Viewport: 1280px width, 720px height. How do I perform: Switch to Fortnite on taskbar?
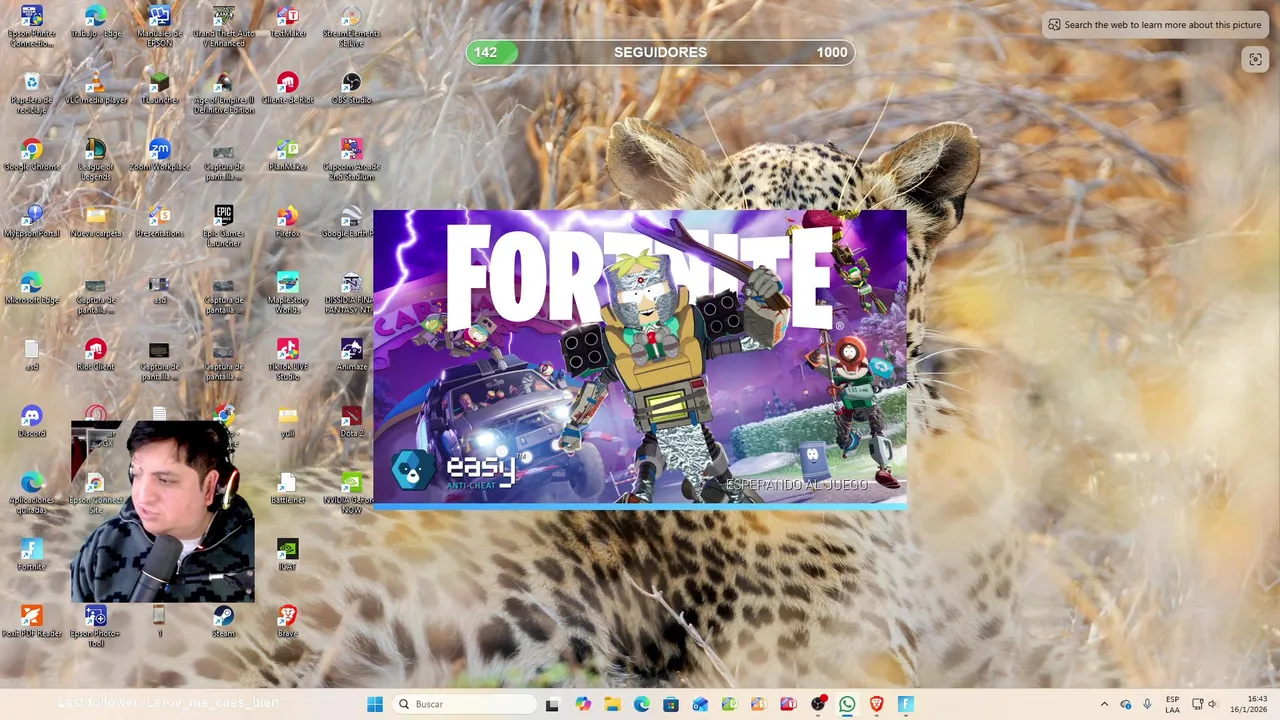point(906,704)
